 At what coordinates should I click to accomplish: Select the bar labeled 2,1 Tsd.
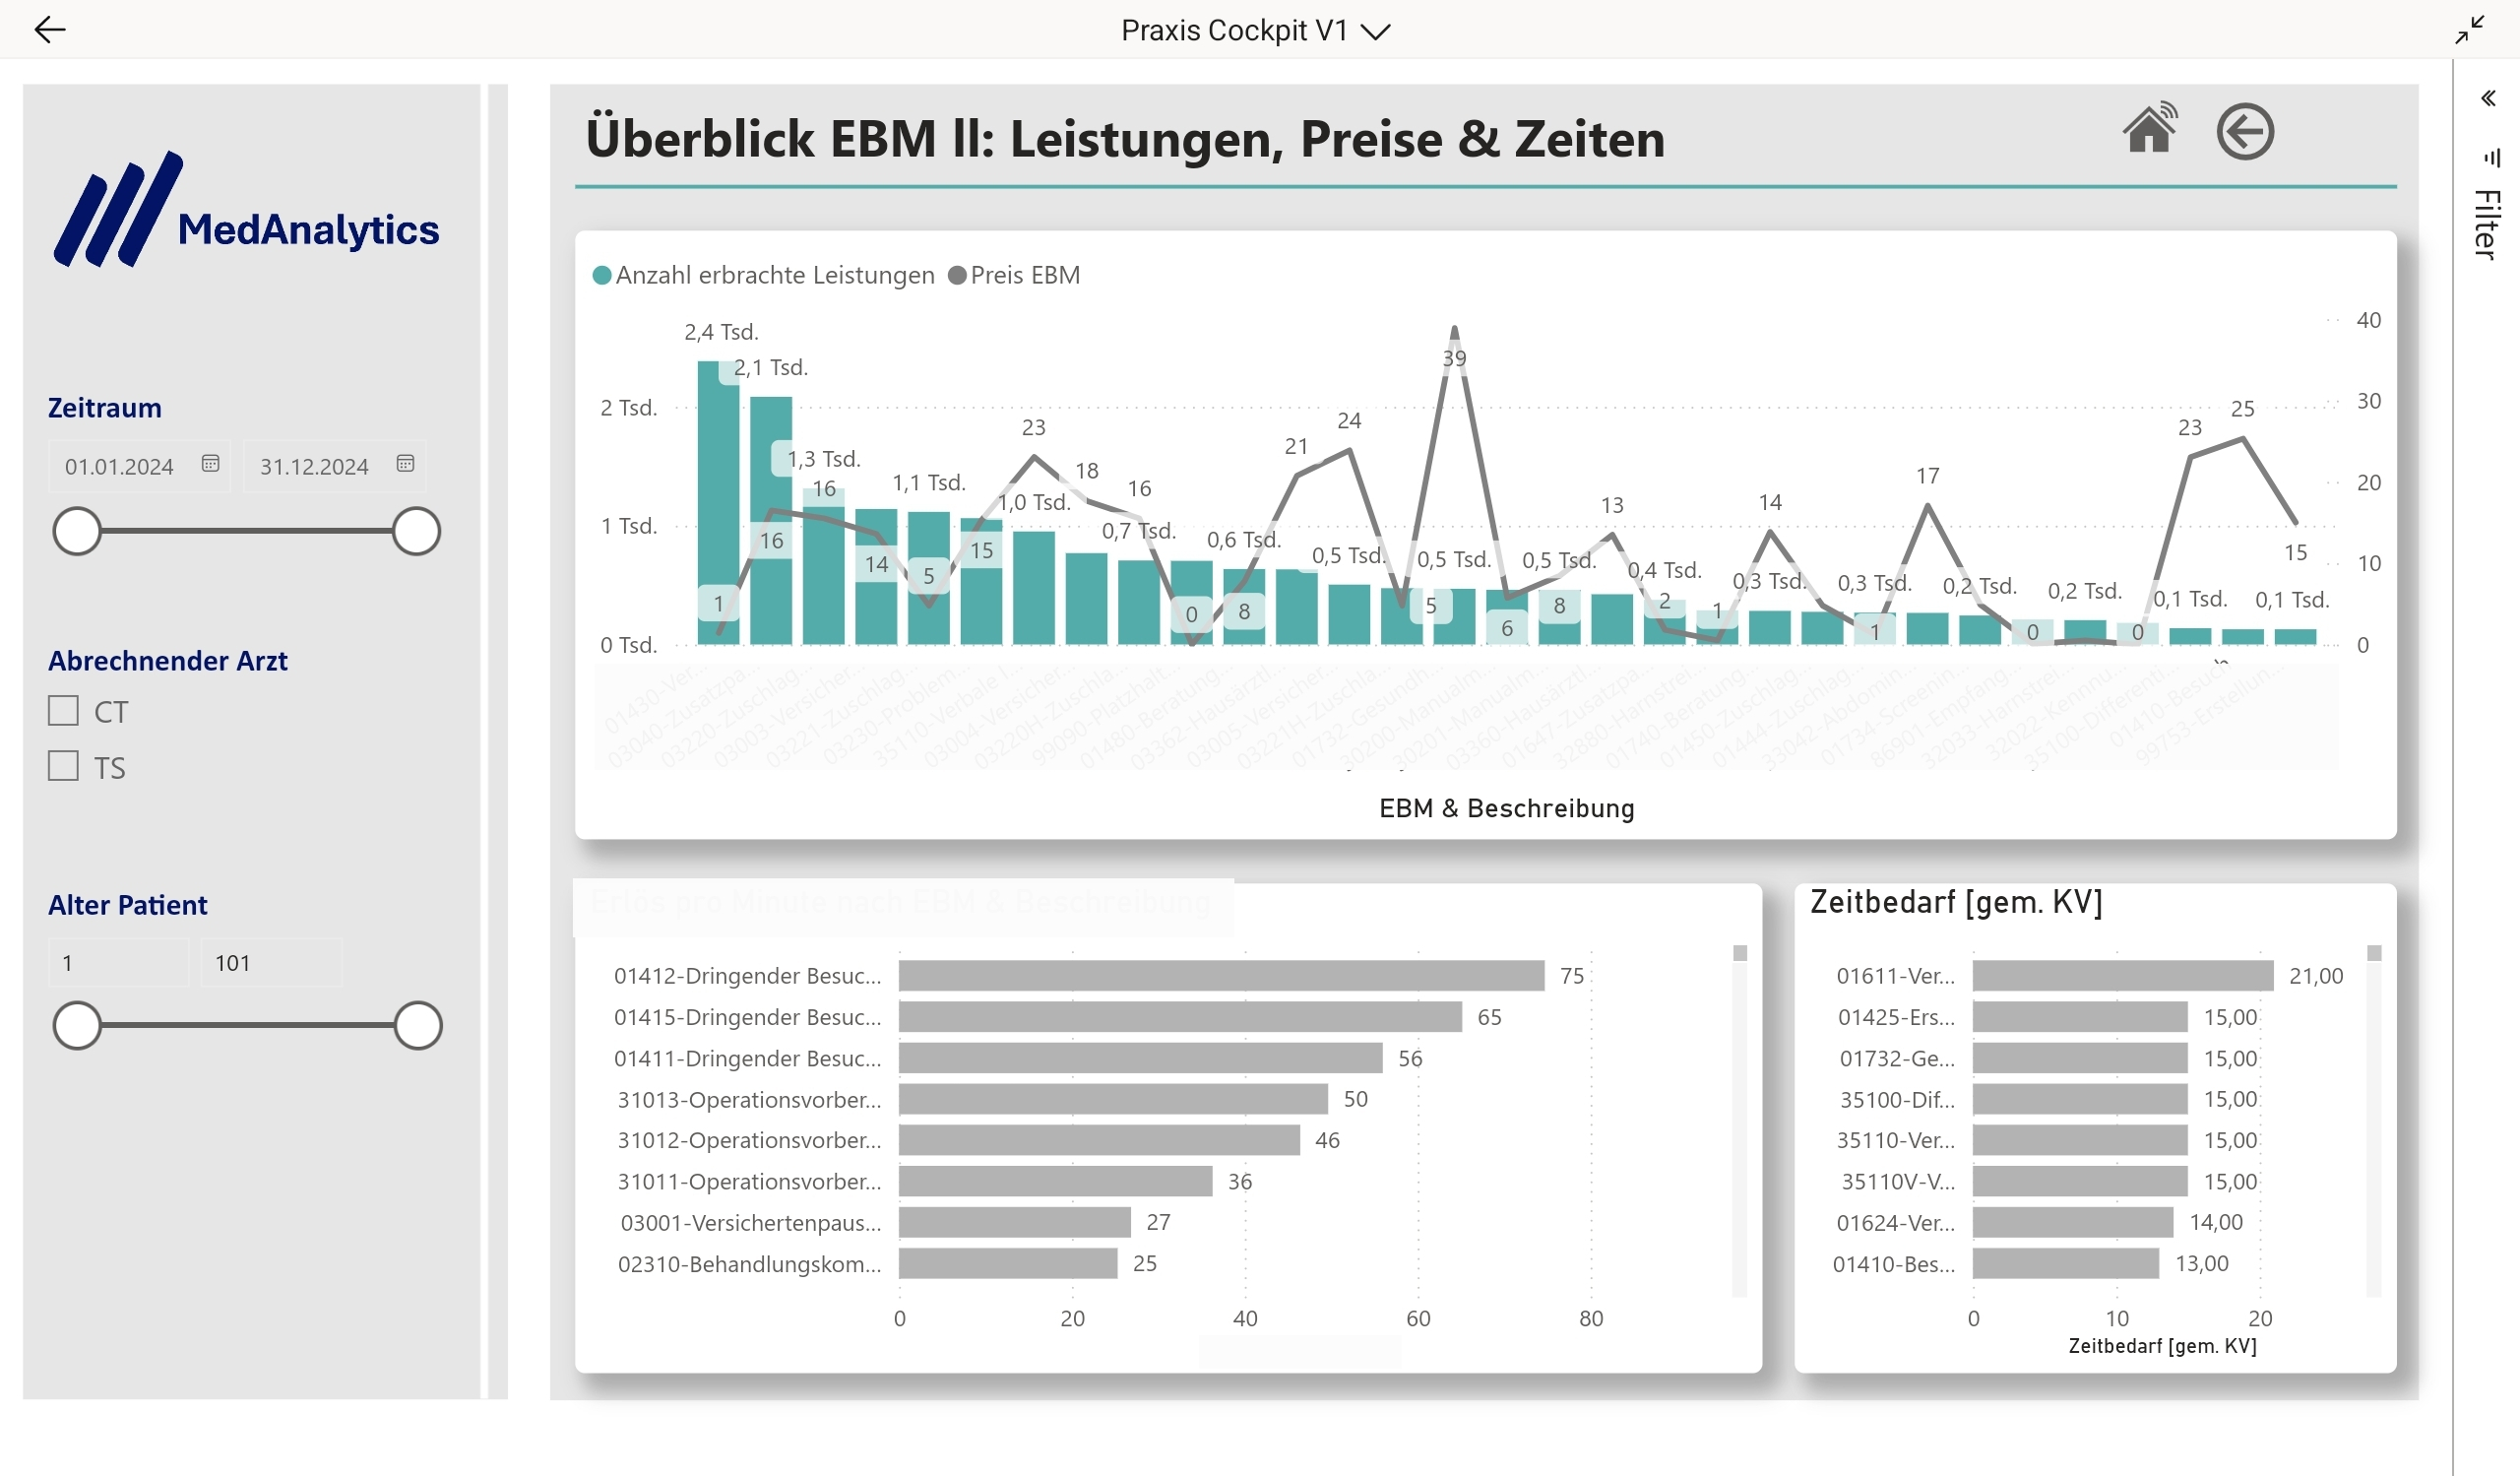tap(771, 520)
